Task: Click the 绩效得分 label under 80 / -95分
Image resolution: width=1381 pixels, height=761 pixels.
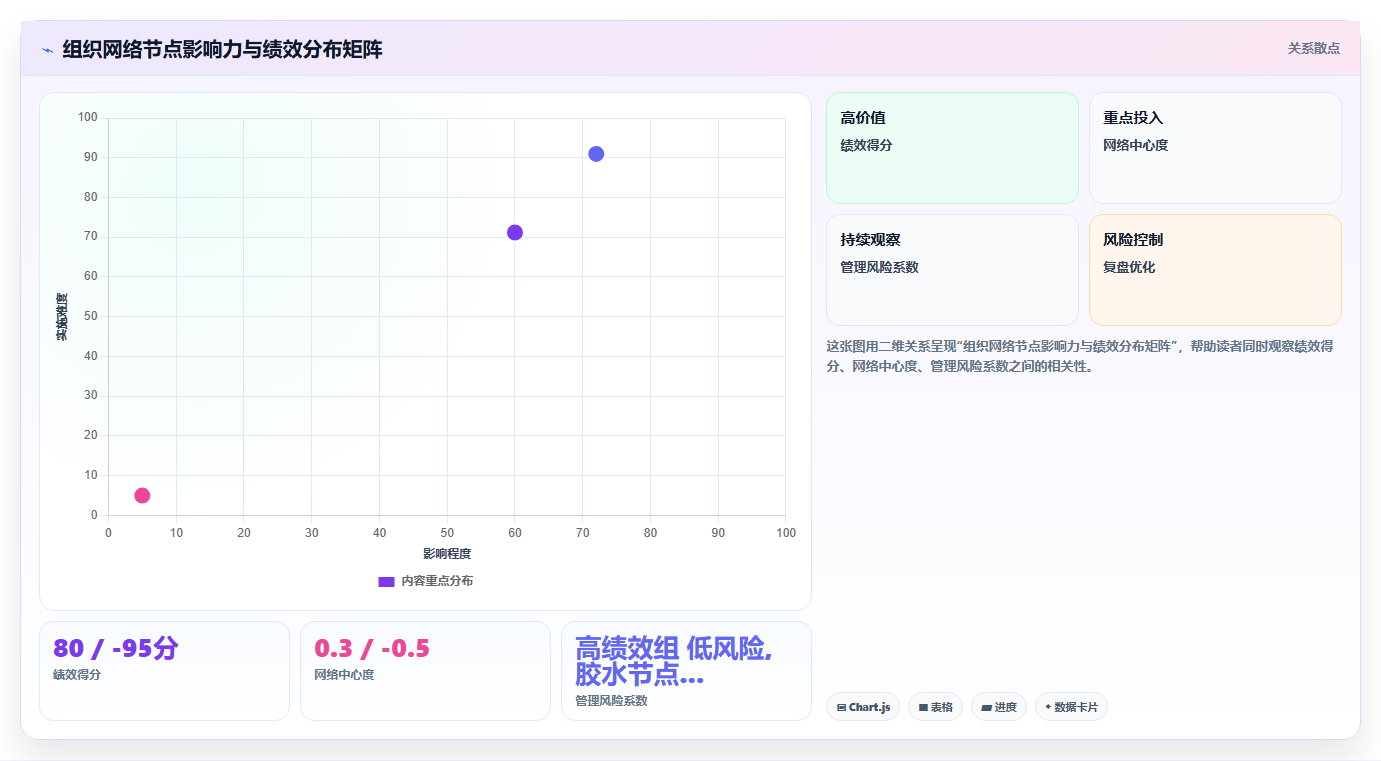Action: (x=77, y=675)
